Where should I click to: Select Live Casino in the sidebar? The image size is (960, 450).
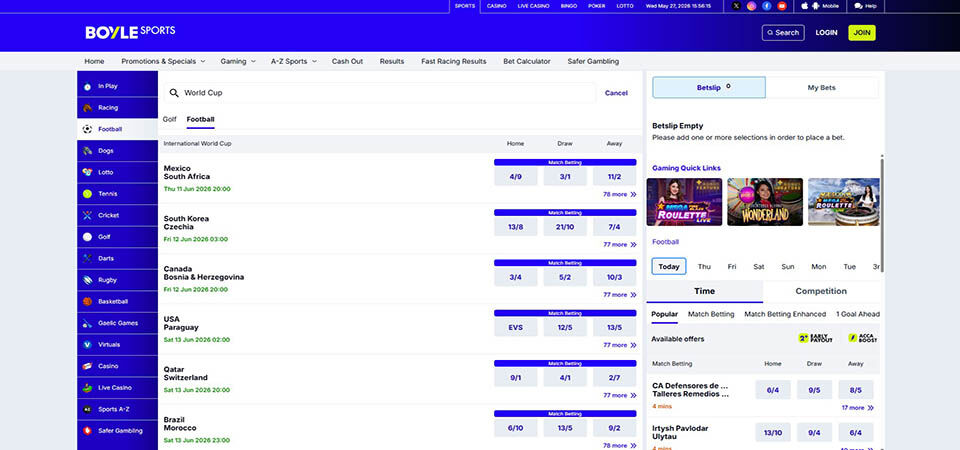coord(118,388)
